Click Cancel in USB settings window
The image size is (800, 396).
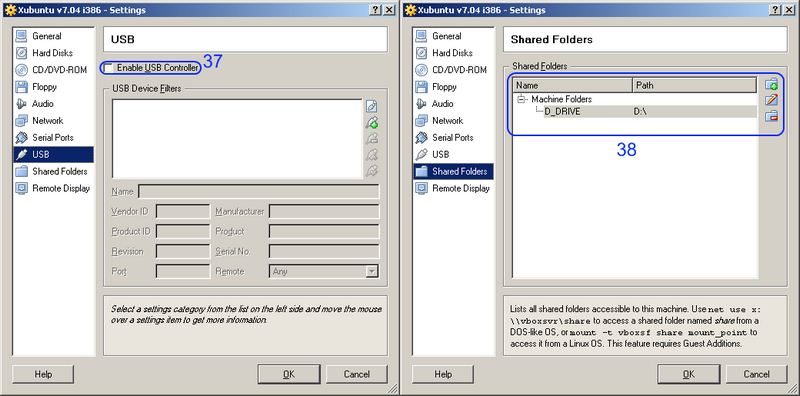357,374
